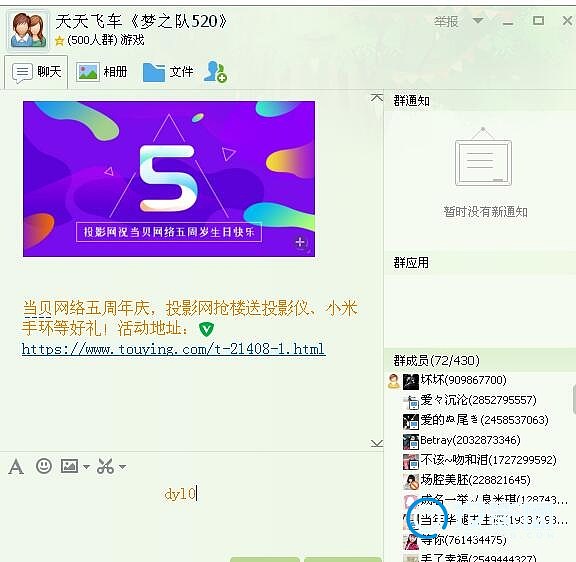Image resolution: width=576 pixels, height=562 pixels.
Task: Open the font style A tool
Action: (16, 467)
